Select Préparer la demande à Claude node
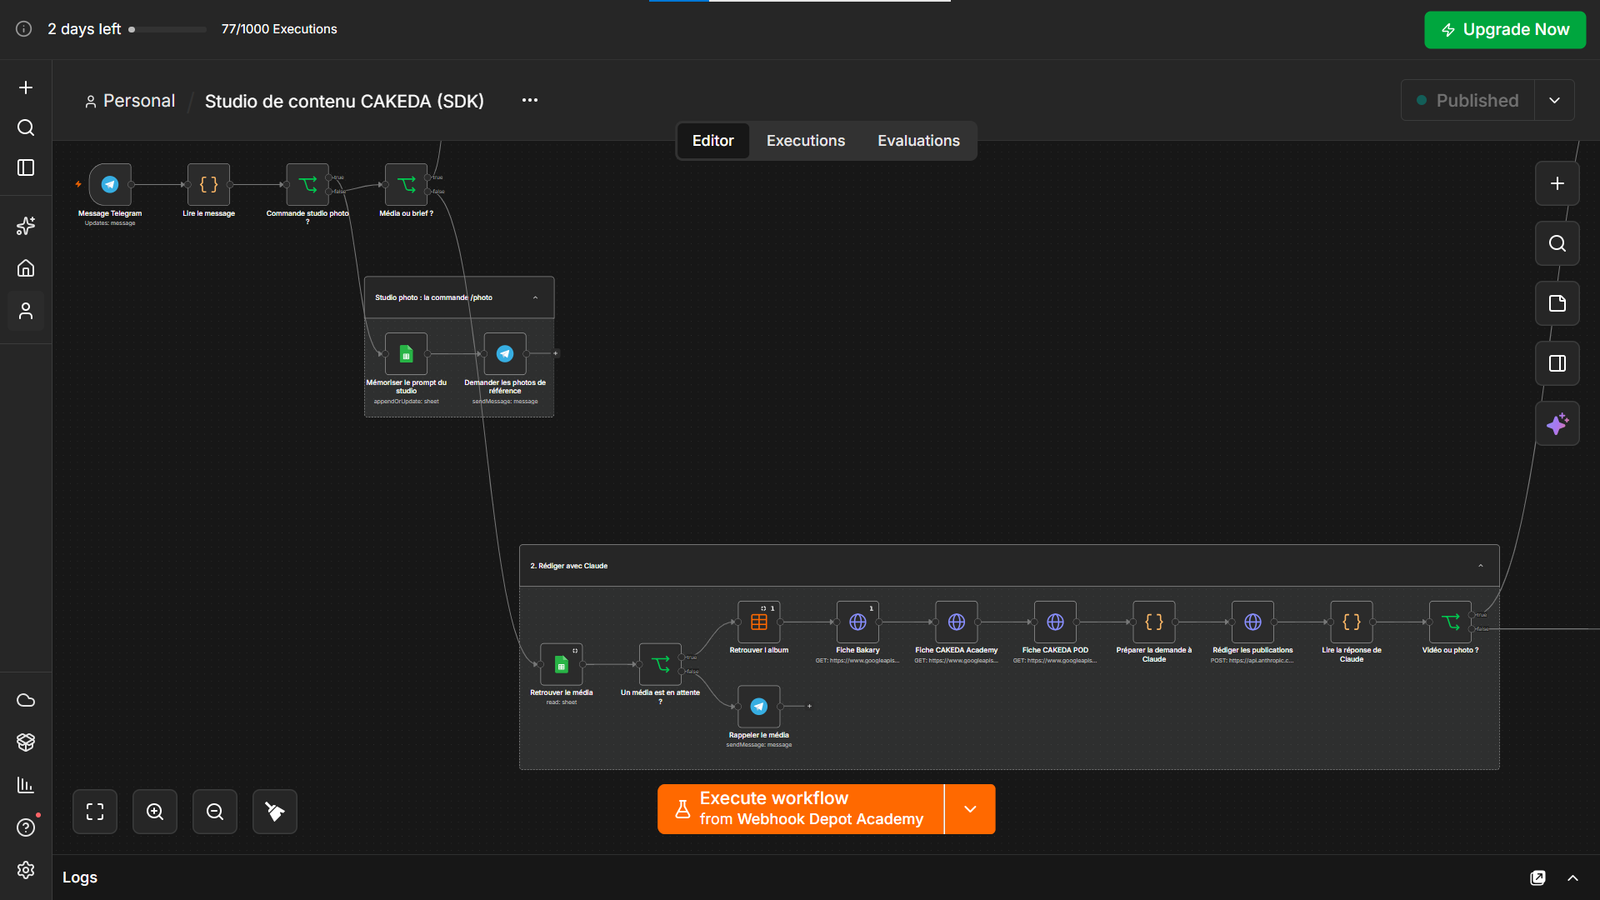Screen dimensions: 1600x900 coord(1154,622)
